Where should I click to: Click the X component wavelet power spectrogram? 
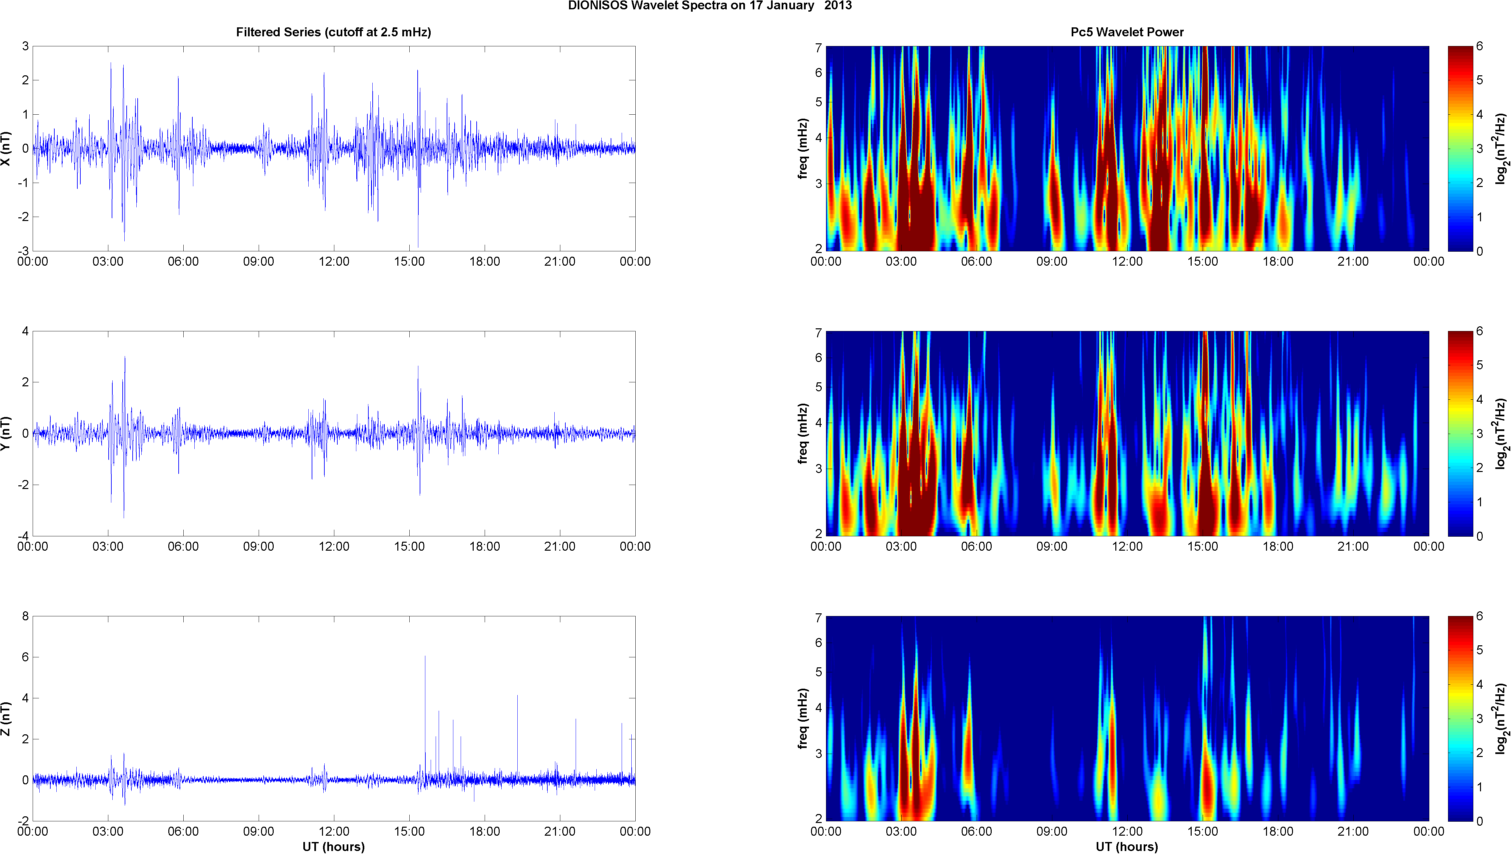pyautogui.click(x=1127, y=148)
